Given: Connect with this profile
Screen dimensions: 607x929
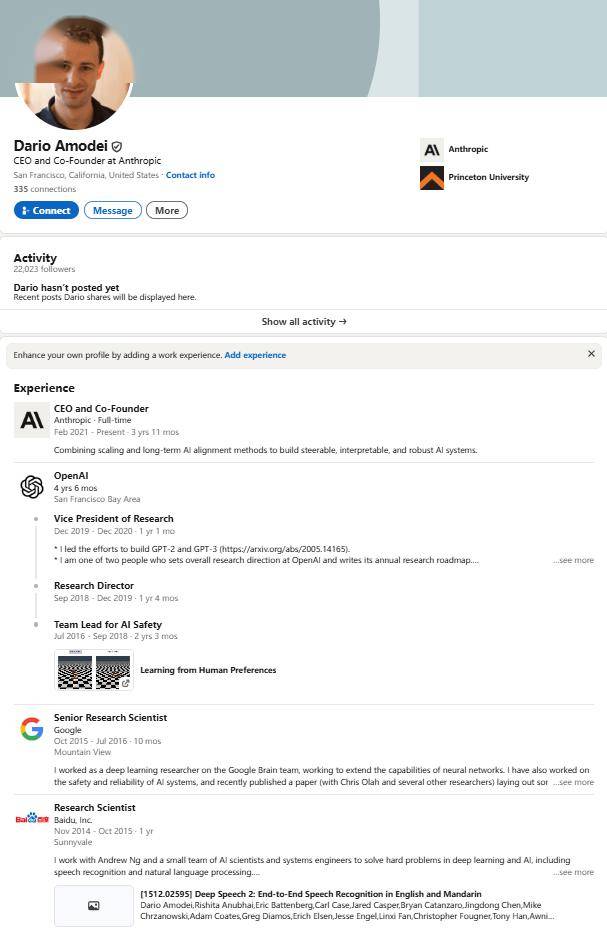Looking at the screenshot, I should [x=46, y=210].
